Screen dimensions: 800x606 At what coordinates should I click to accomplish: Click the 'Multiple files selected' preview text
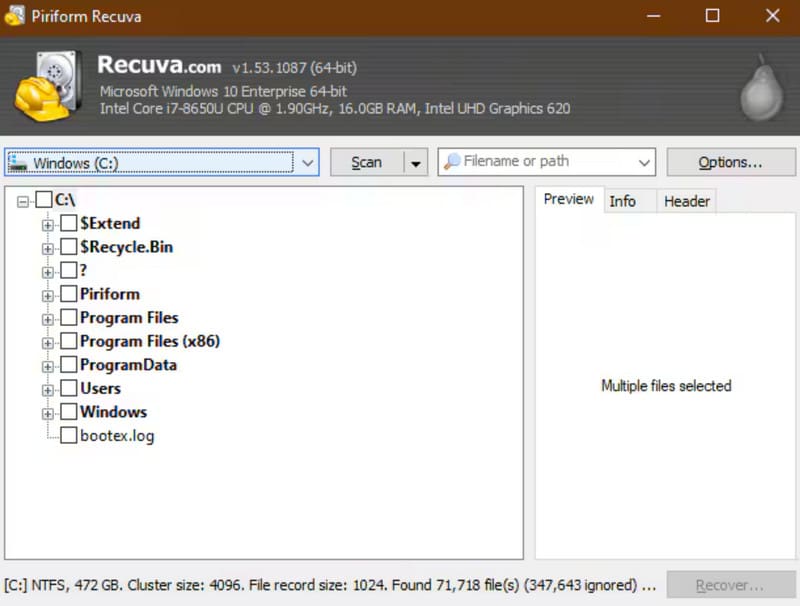coord(666,386)
